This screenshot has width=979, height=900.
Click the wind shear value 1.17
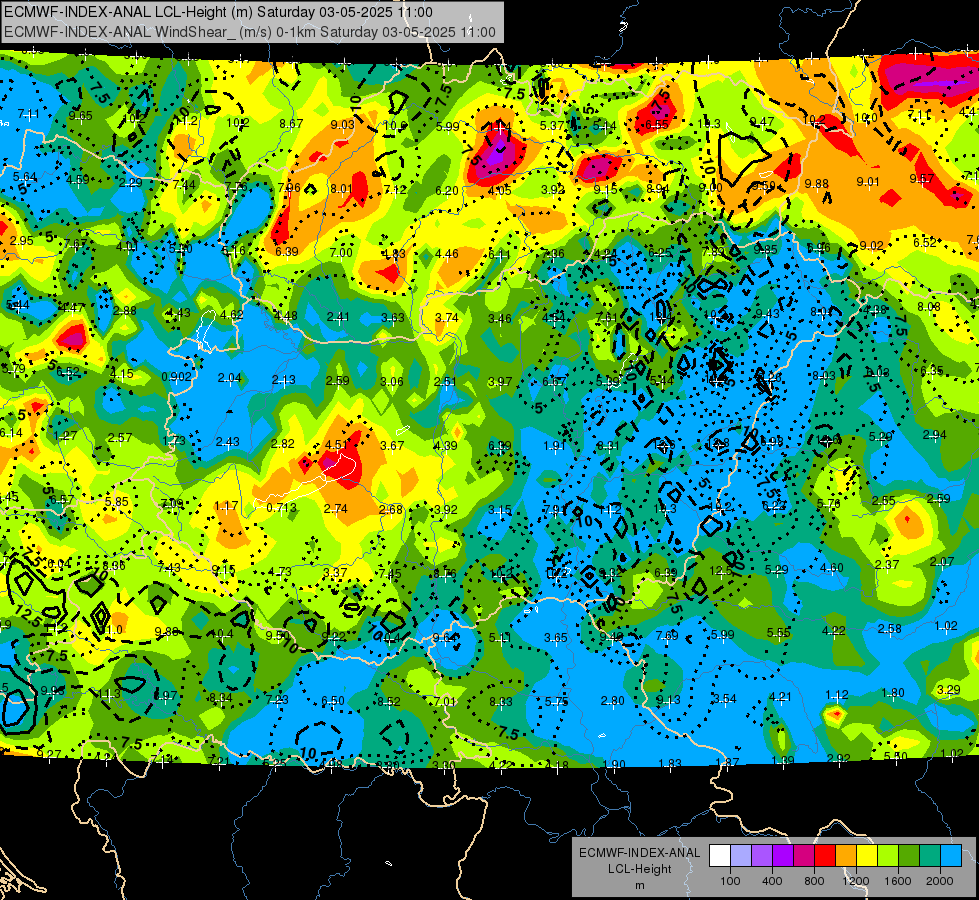tap(226, 505)
